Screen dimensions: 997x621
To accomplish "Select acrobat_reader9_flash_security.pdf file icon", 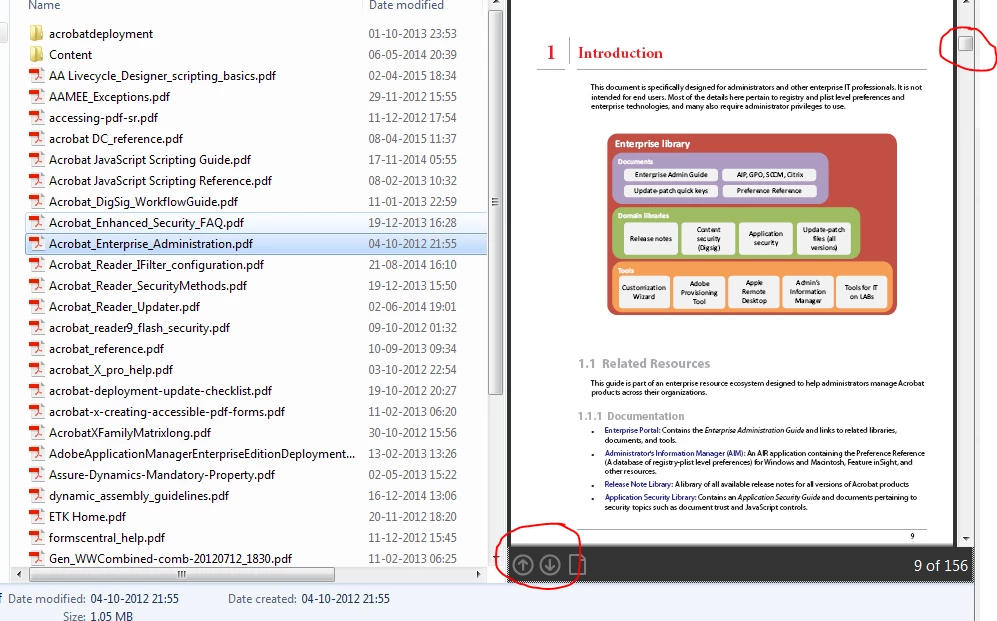I will tap(37, 327).
